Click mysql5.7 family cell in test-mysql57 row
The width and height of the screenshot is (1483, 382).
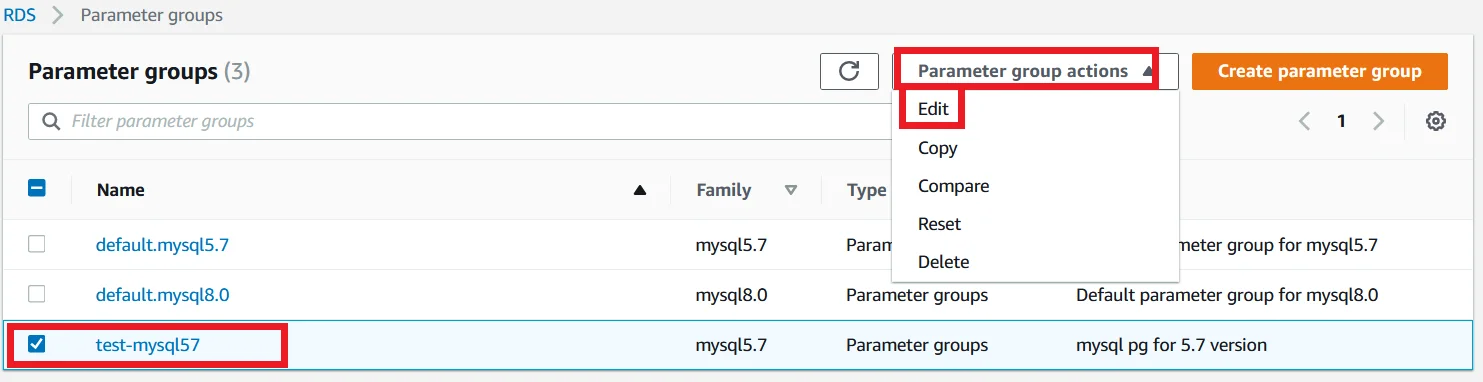[x=731, y=345]
